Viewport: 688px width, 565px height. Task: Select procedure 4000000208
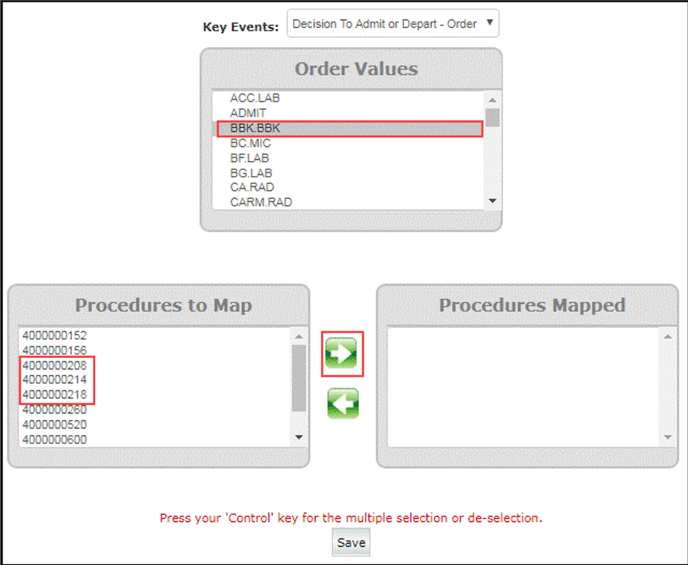[x=155, y=365]
